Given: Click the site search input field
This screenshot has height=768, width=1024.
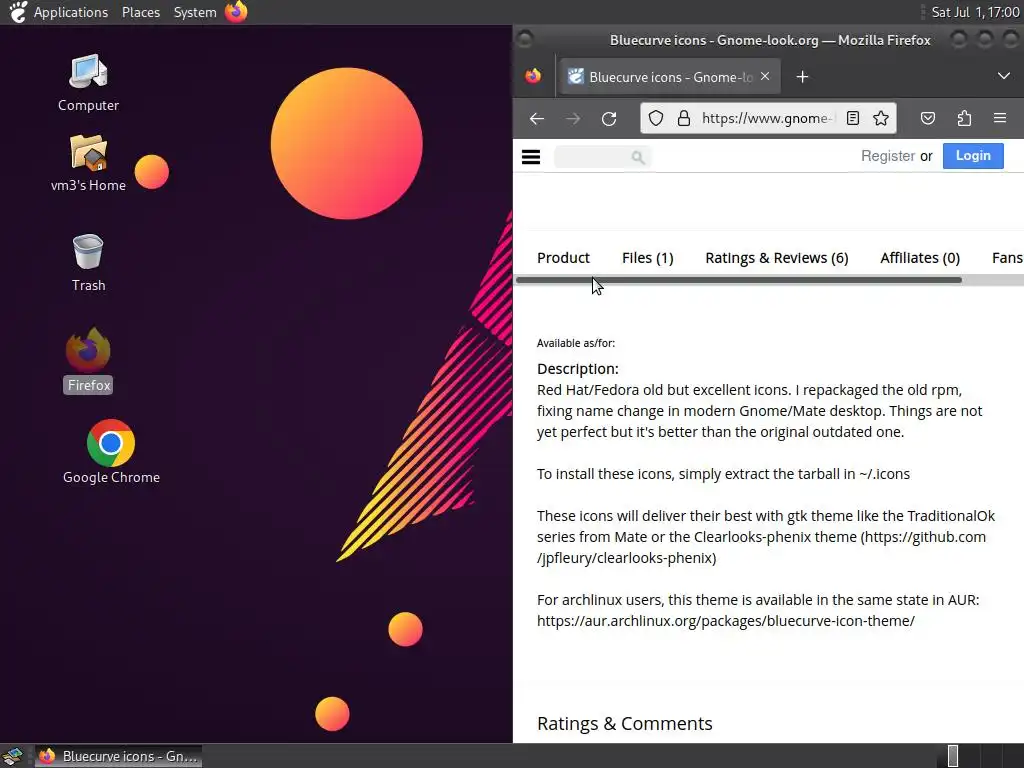Looking at the screenshot, I should coord(602,157).
